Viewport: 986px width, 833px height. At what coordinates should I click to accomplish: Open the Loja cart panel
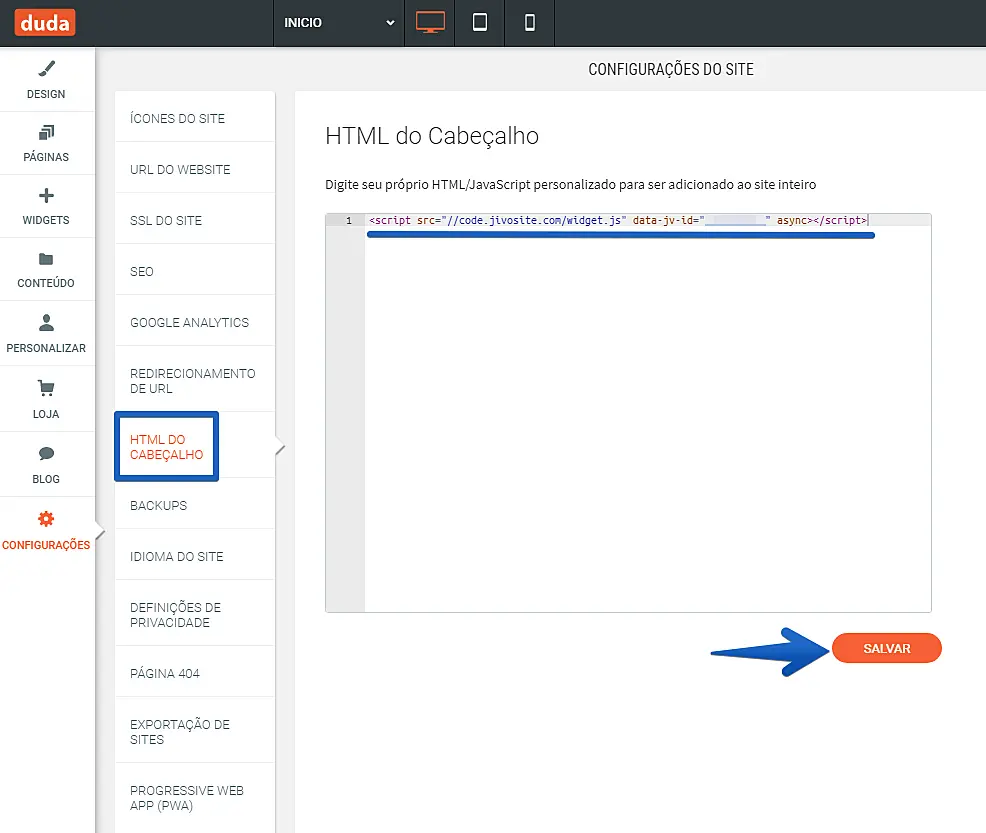click(46, 399)
